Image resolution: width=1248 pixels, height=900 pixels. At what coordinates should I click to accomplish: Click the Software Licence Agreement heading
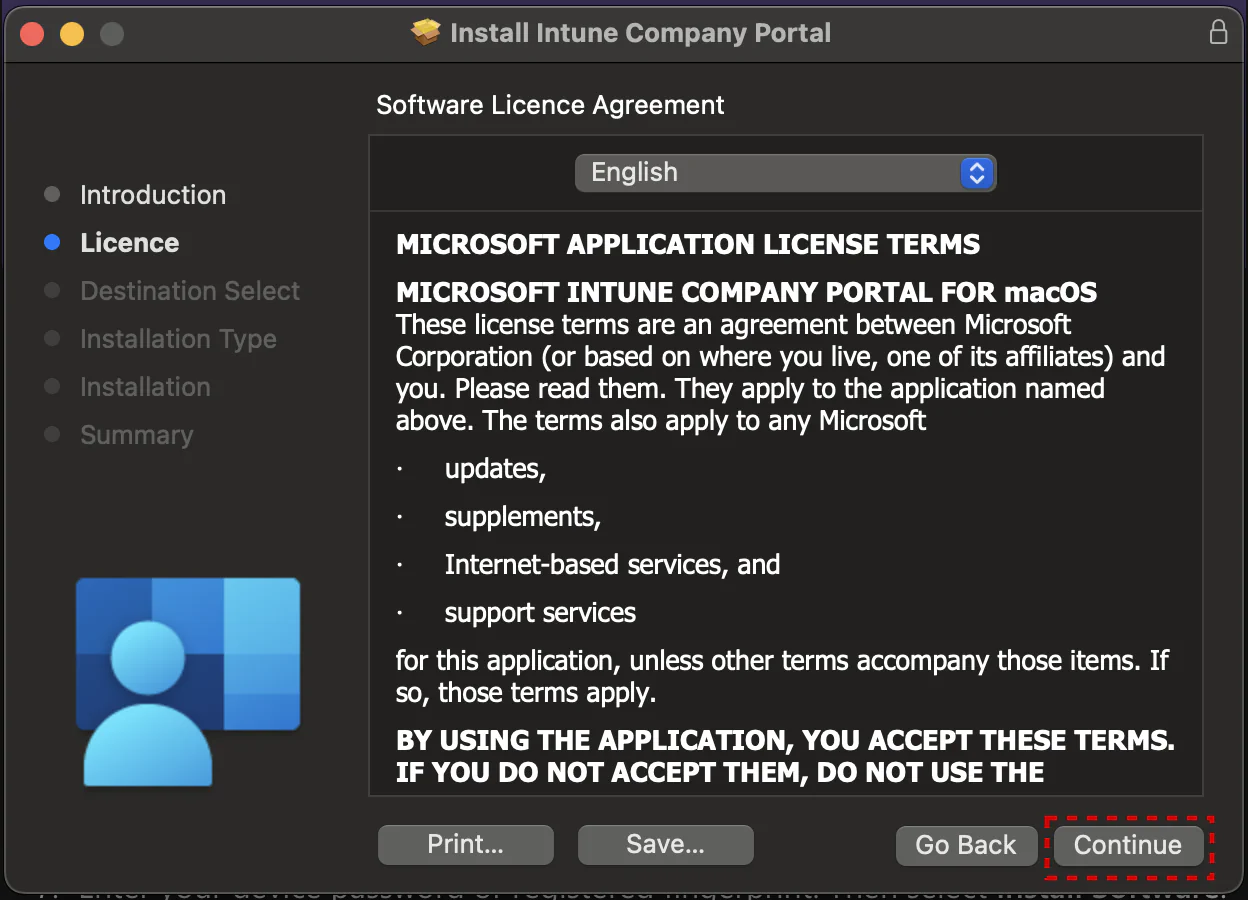[x=550, y=105]
